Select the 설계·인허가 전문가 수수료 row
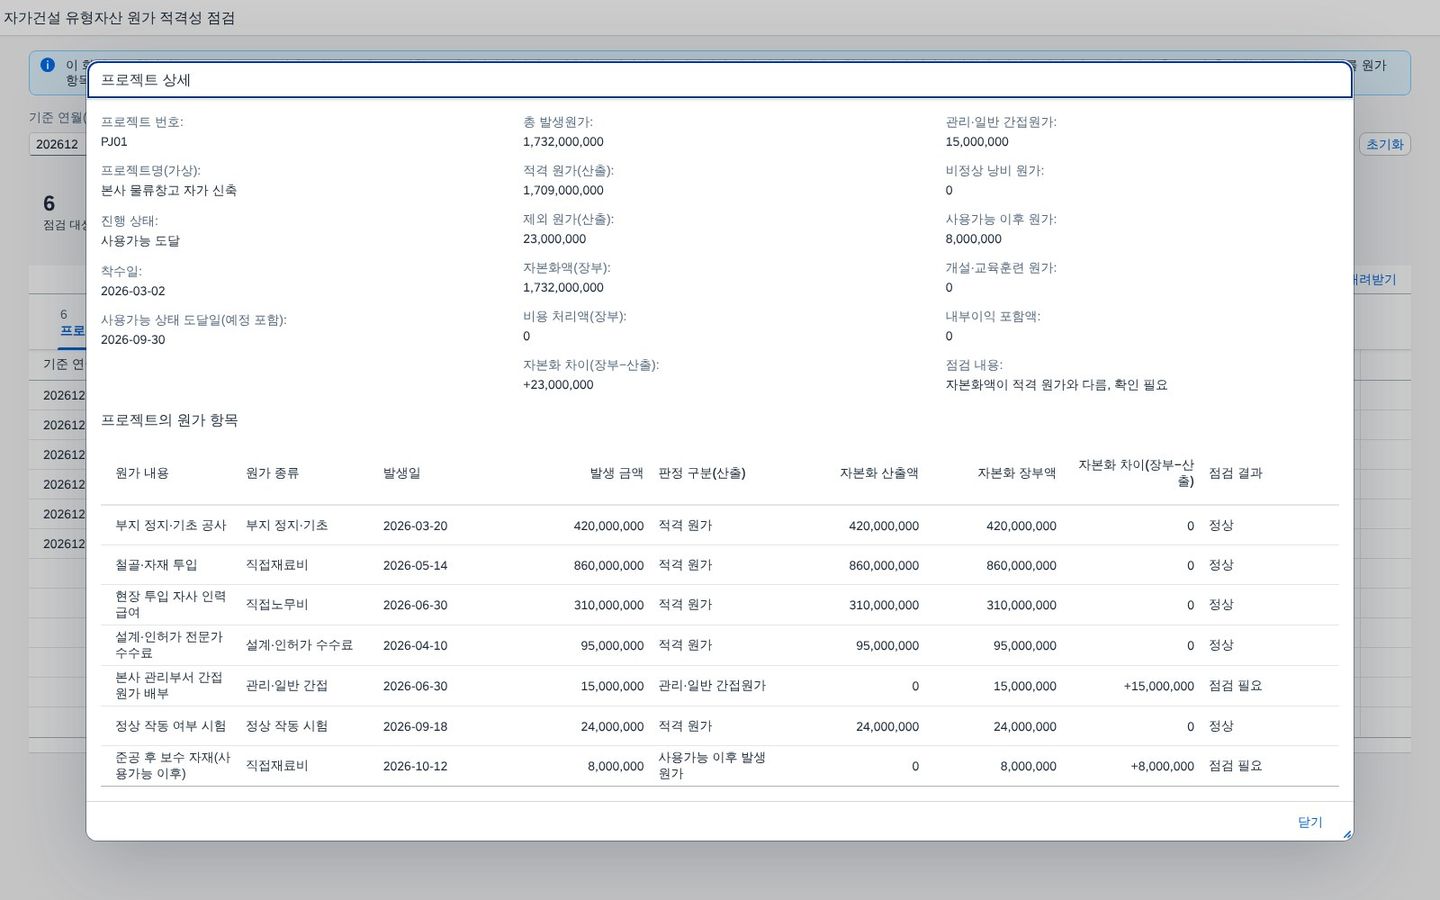This screenshot has width=1440, height=900. [x=720, y=645]
